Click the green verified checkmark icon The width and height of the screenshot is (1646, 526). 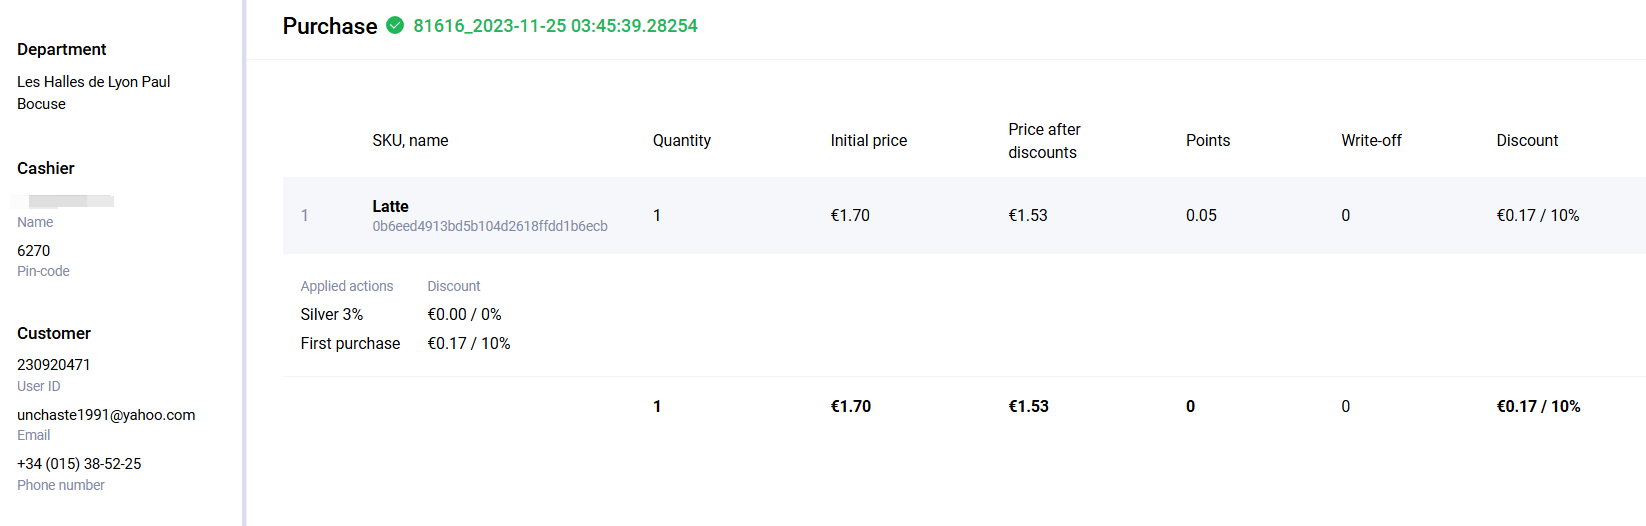[x=395, y=25]
